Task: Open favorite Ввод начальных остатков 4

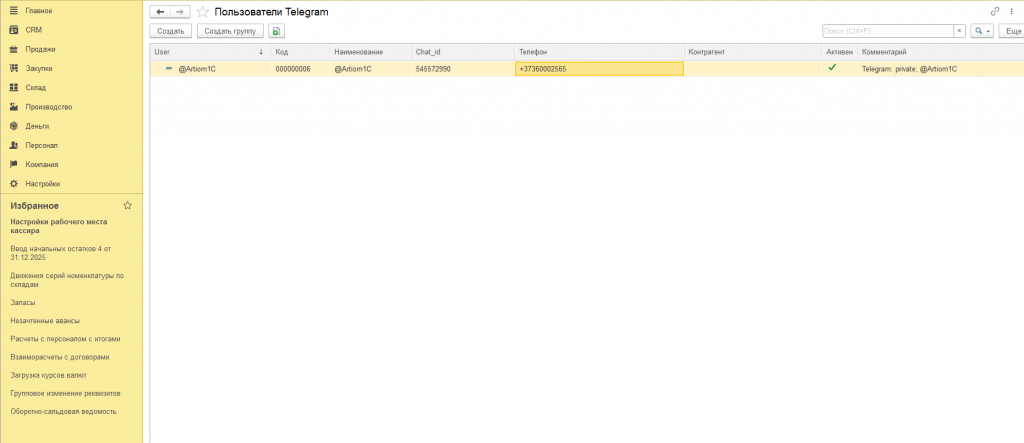Action: [62, 253]
